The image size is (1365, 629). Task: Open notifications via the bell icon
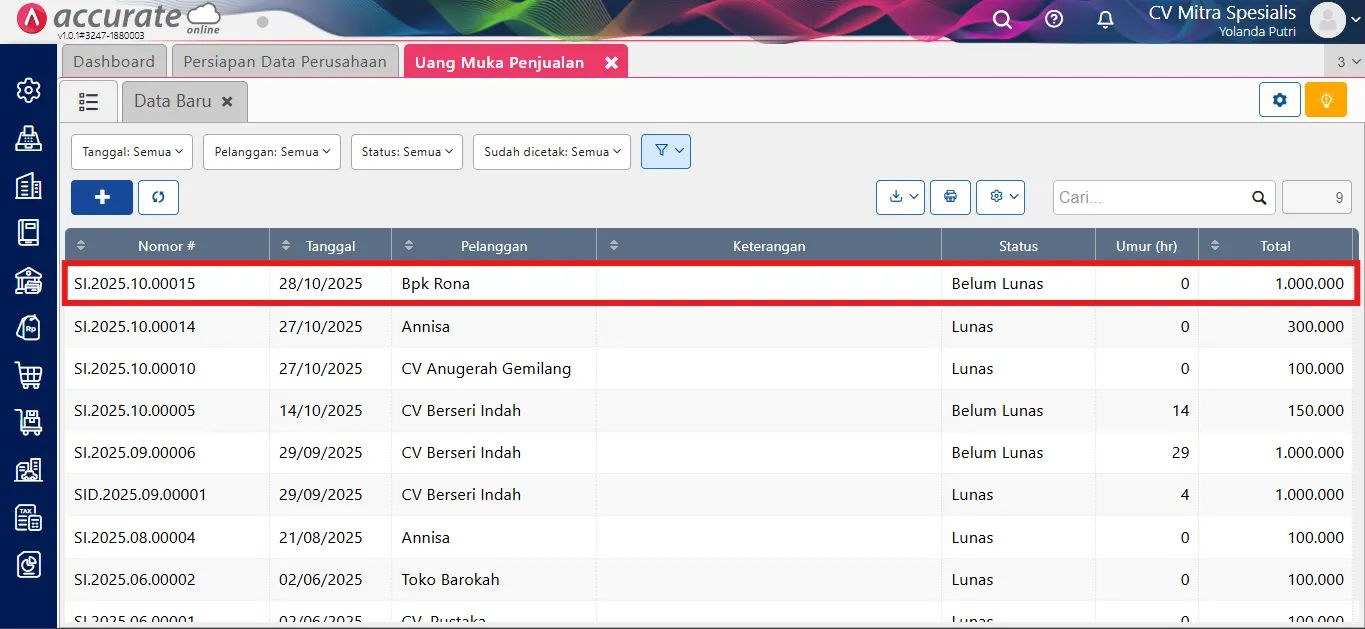pos(1105,18)
